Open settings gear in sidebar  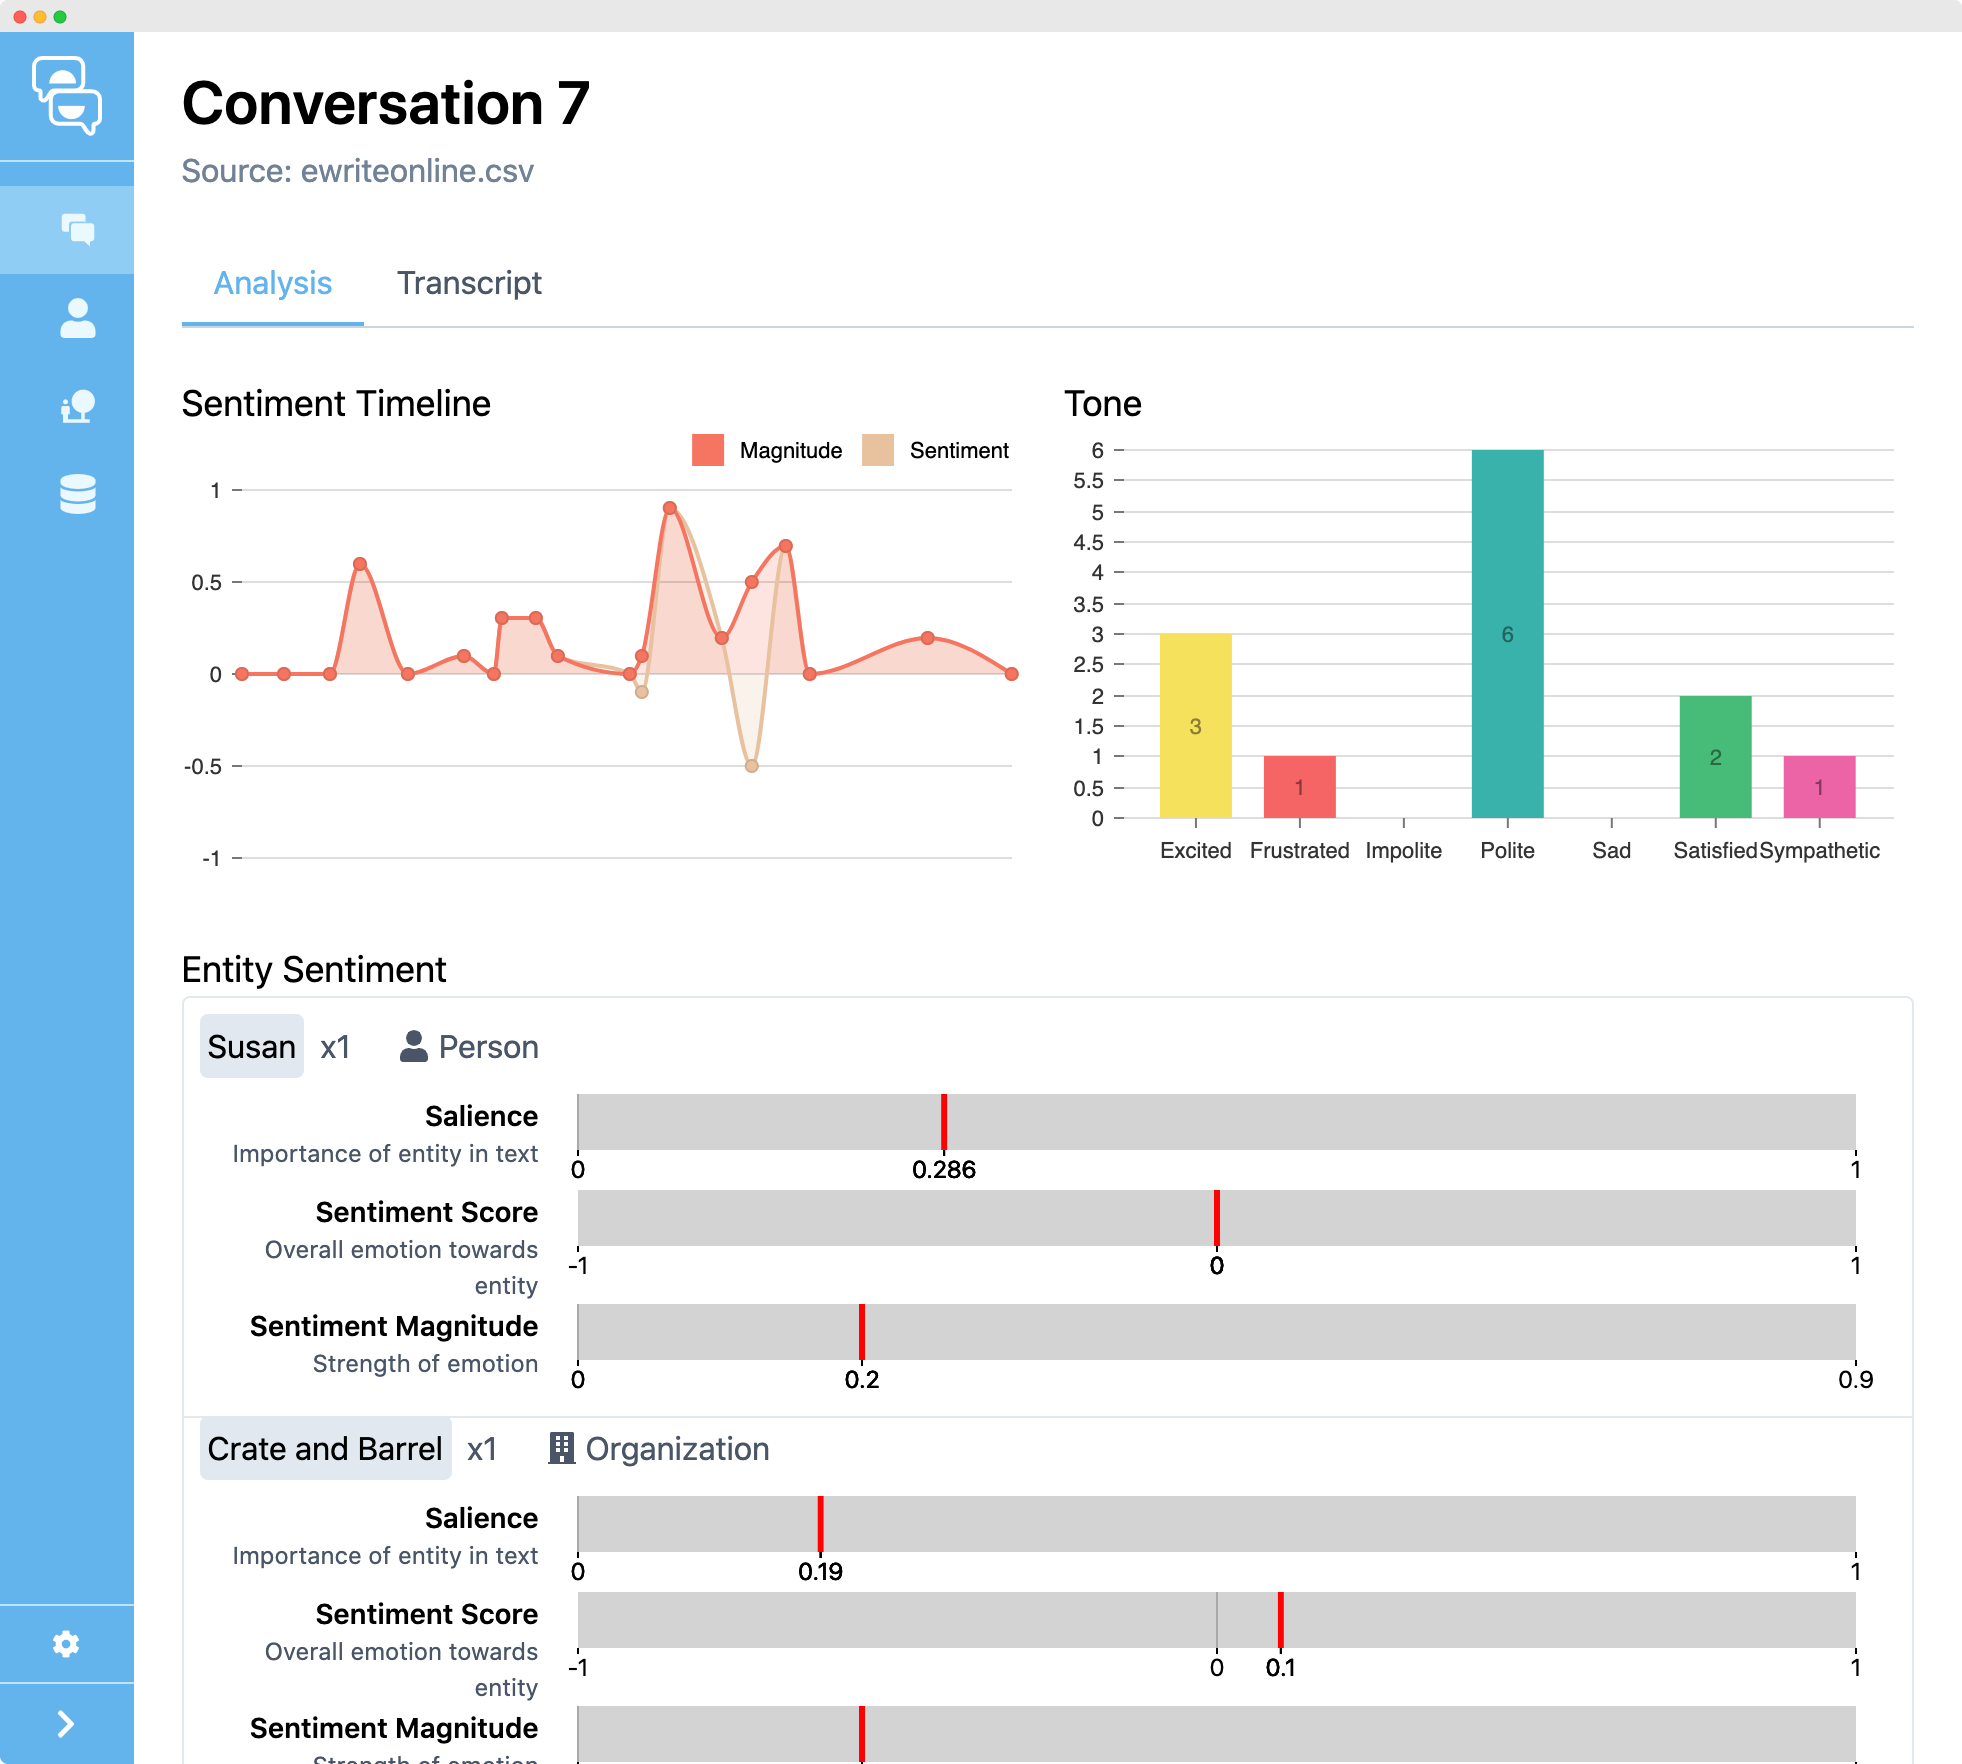pyautogui.click(x=66, y=1644)
